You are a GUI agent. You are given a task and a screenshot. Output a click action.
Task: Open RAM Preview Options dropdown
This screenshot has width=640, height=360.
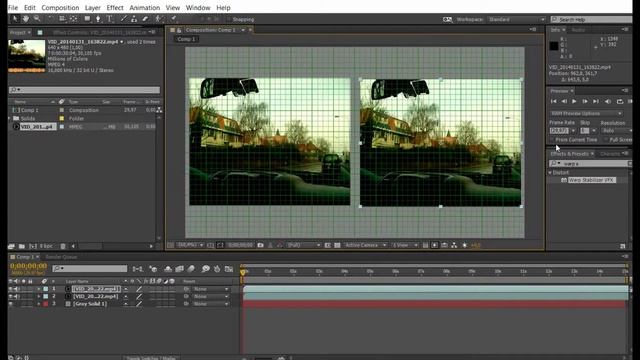pyautogui.click(x=586, y=113)
